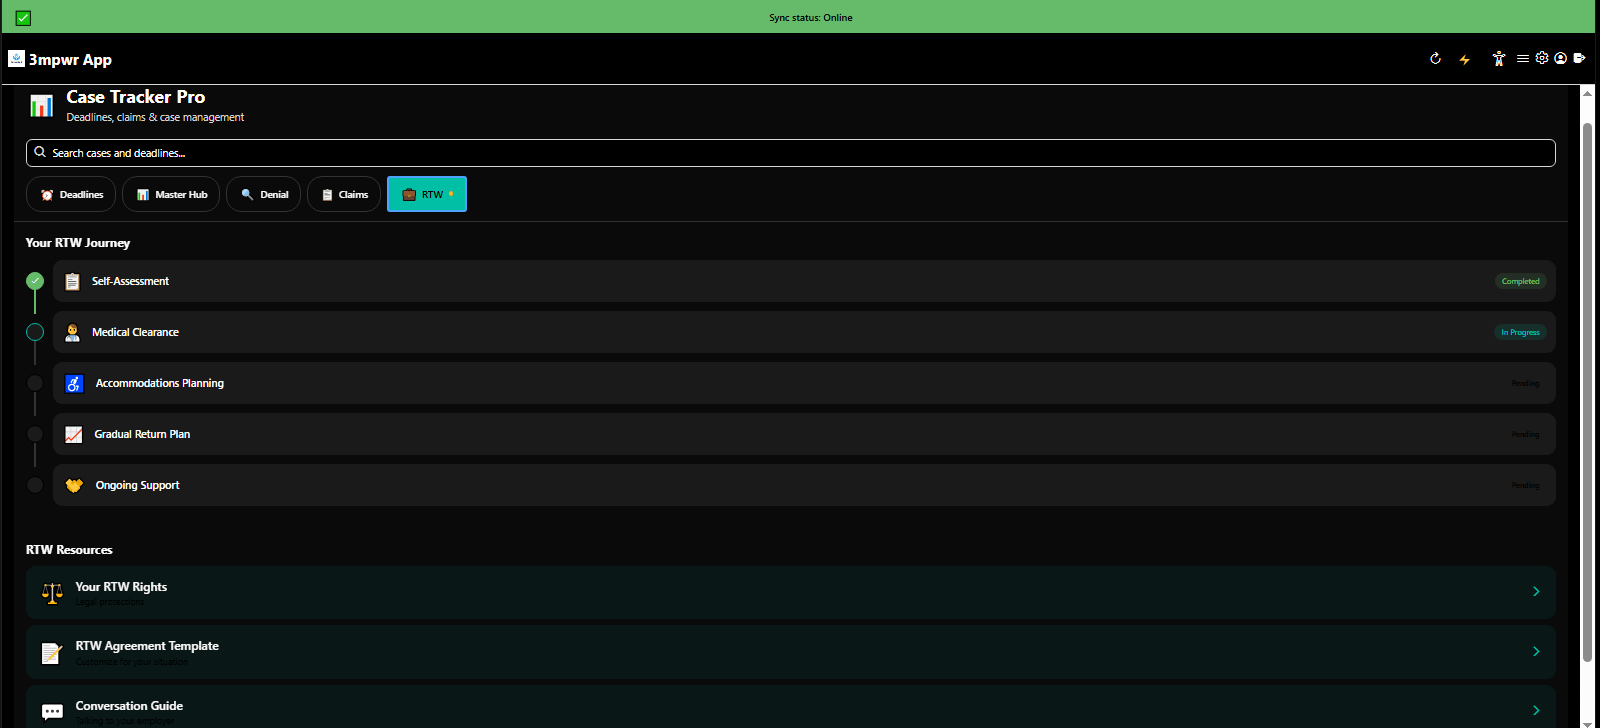Click the yellow lightning bolt icon
Image resolution: width=1600 pixels, height=728 pixels.
[1465, 60]
